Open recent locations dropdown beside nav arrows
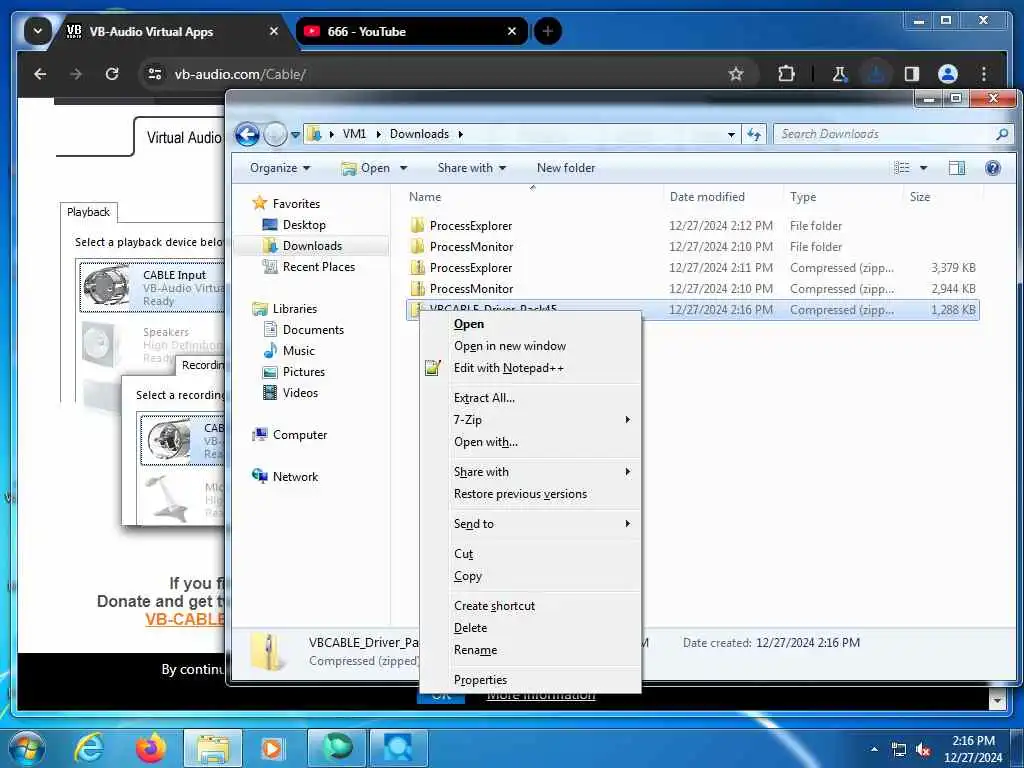Viewport: 1024px width, 768px height. click(x=295, y=135)
